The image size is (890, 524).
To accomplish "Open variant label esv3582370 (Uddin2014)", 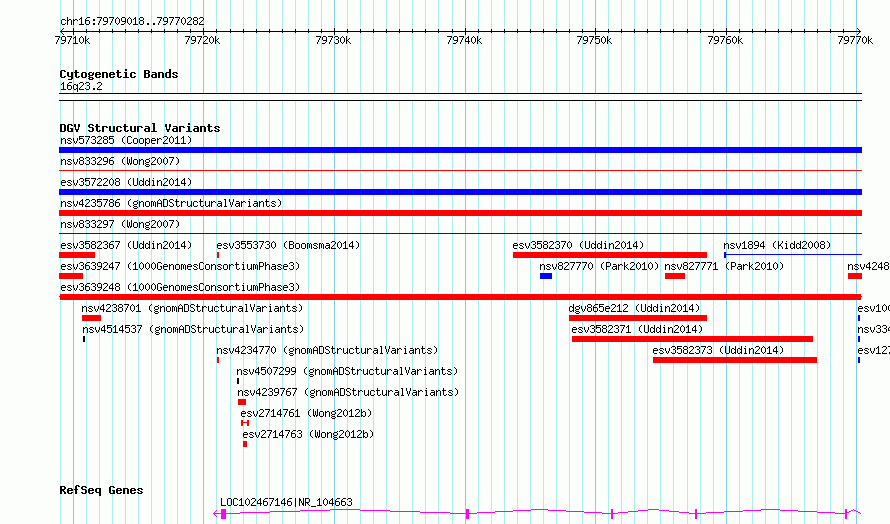I will click(x=578, y=245).
